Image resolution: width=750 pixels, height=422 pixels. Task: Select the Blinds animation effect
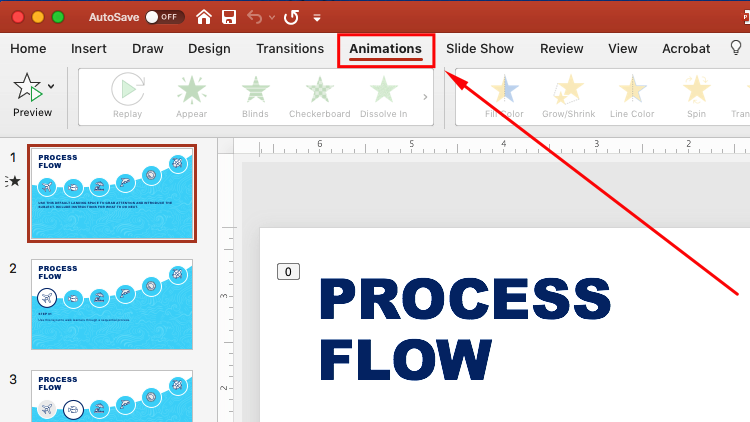click(255, 97)
